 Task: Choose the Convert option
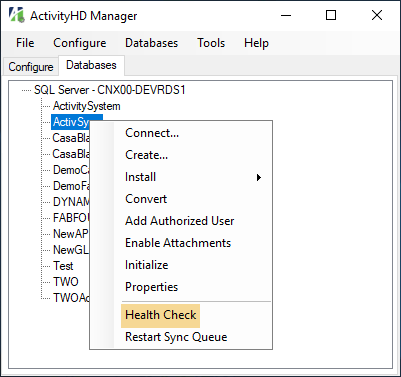[x=146, y=199]
